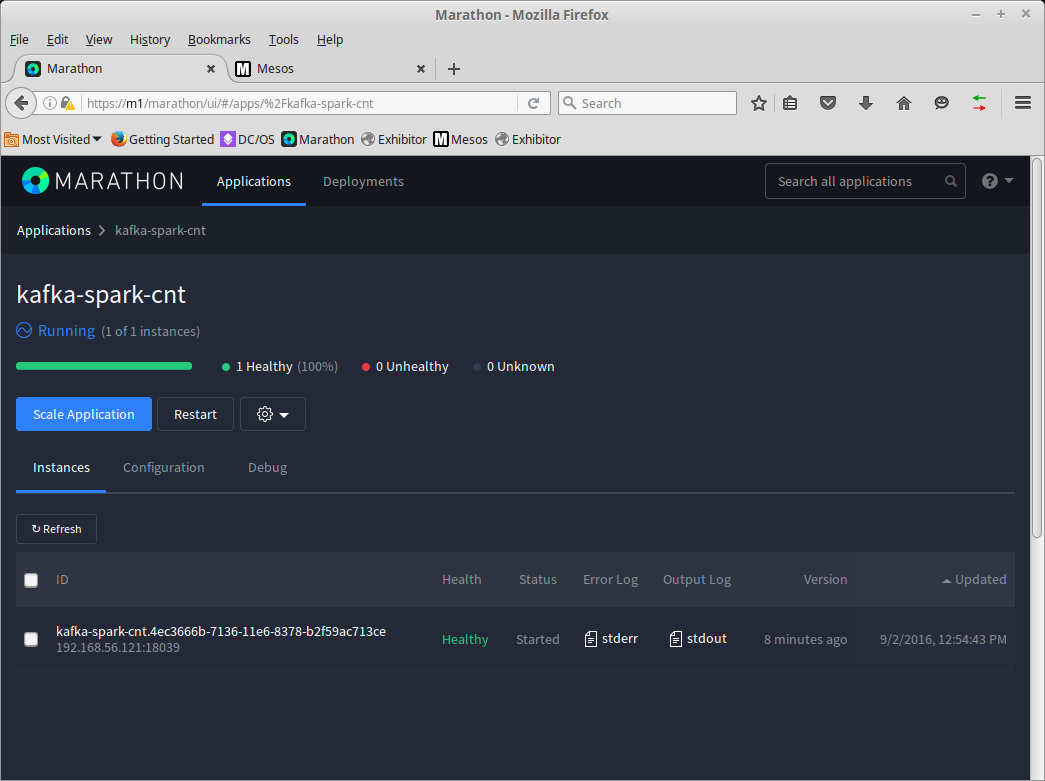
Task: Open Getting Started bookmark
Action: (x=163, y=139)
